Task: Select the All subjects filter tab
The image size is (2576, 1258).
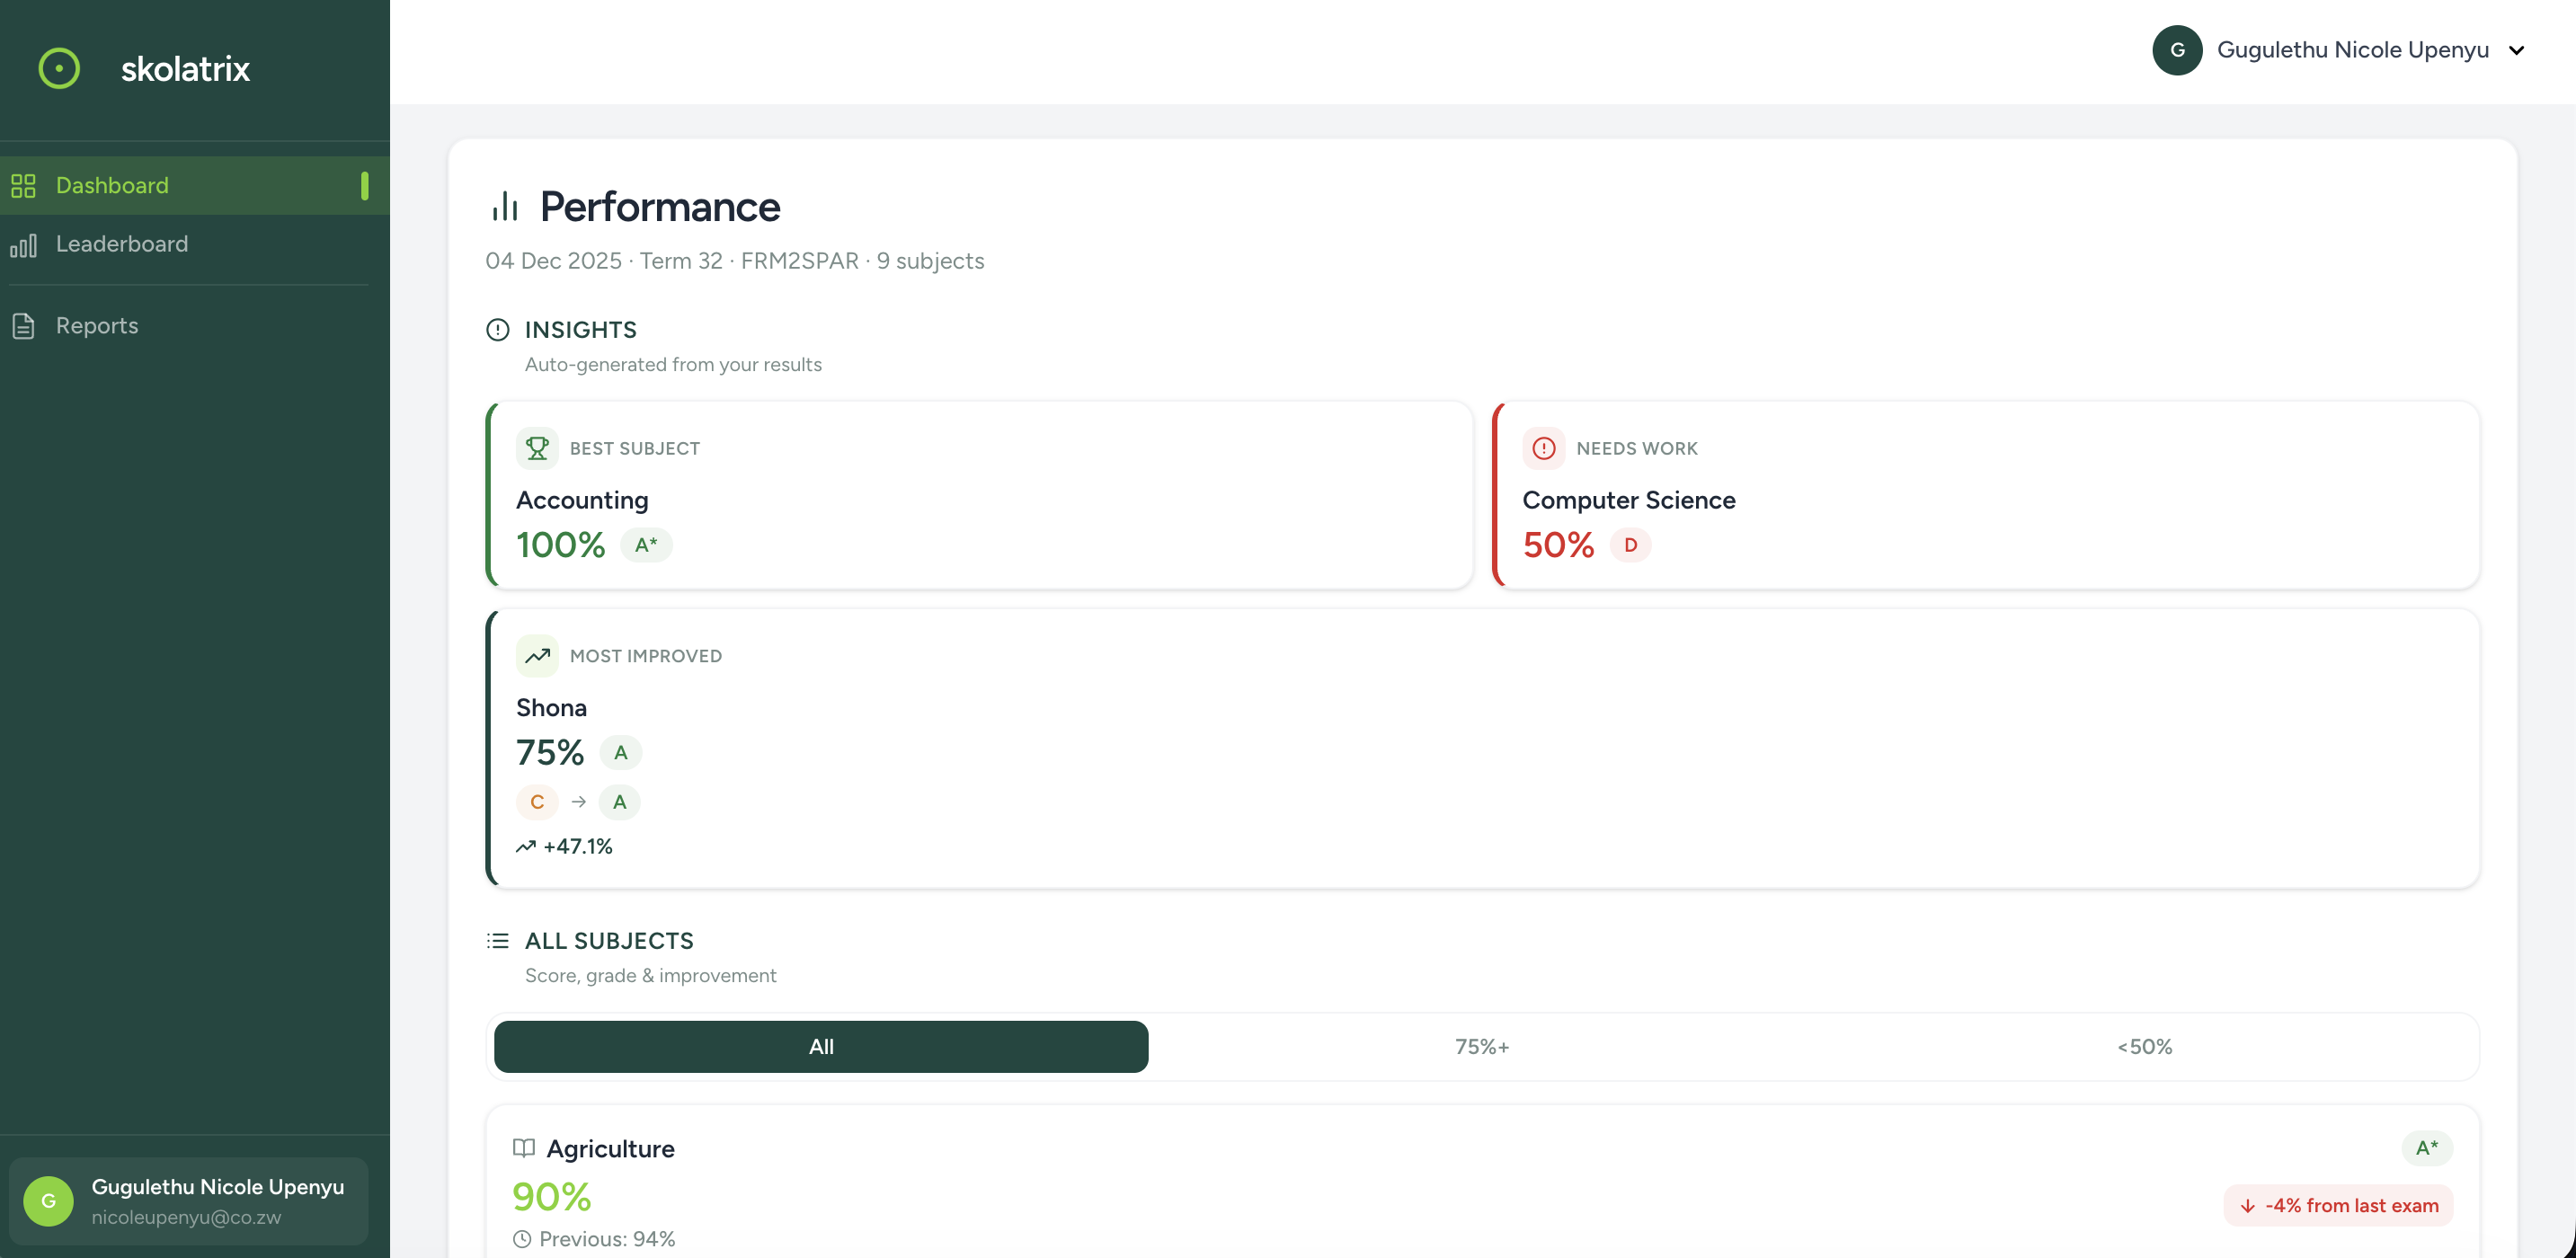Action: 821,1047
